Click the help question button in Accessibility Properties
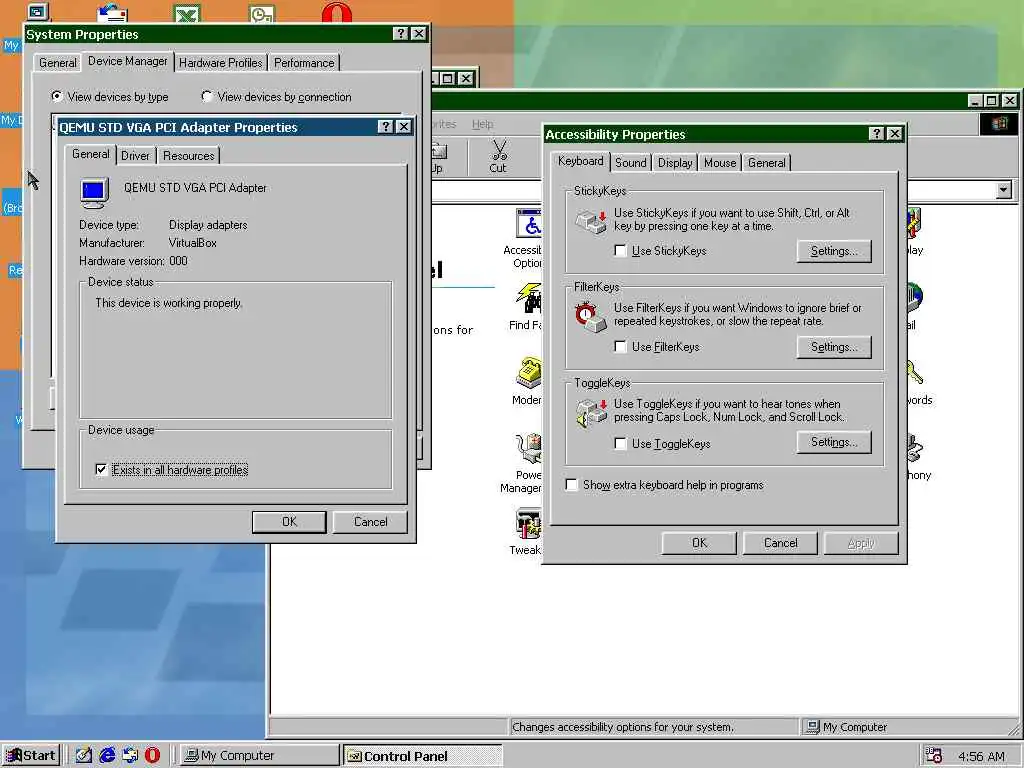1024x768 pixels. (x=876, y=134)
